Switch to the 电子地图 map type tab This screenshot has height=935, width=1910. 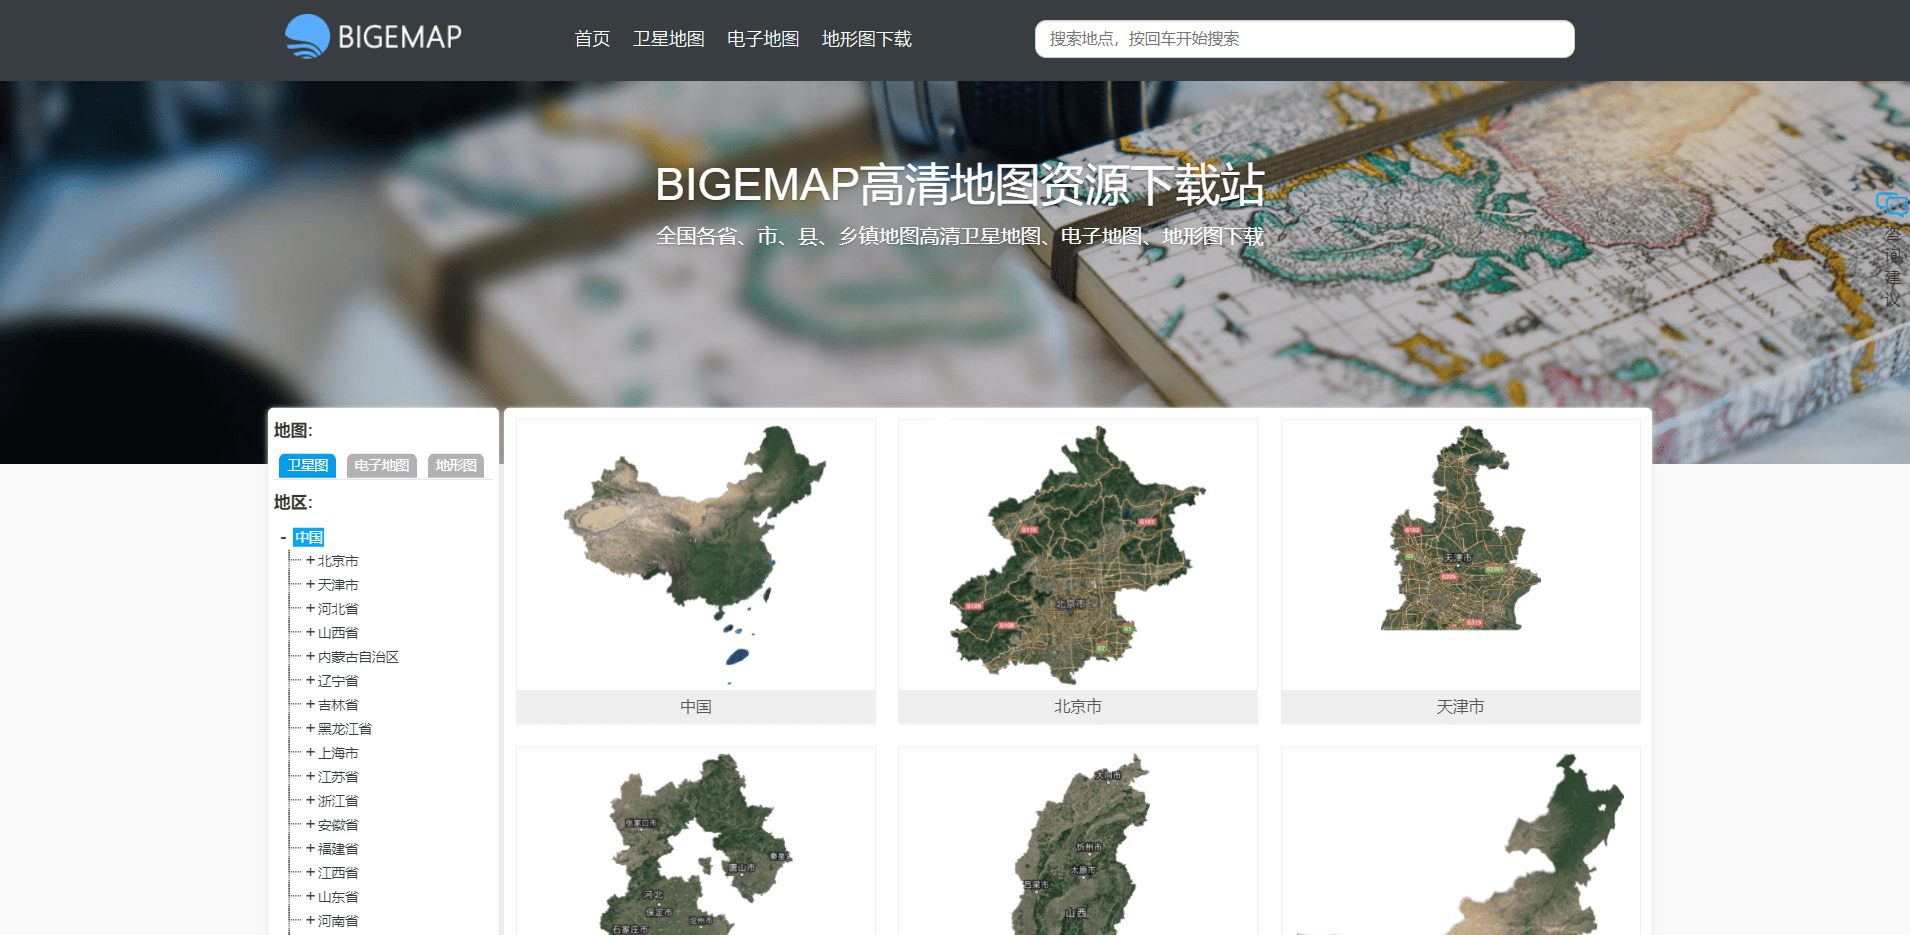point(382,465)
